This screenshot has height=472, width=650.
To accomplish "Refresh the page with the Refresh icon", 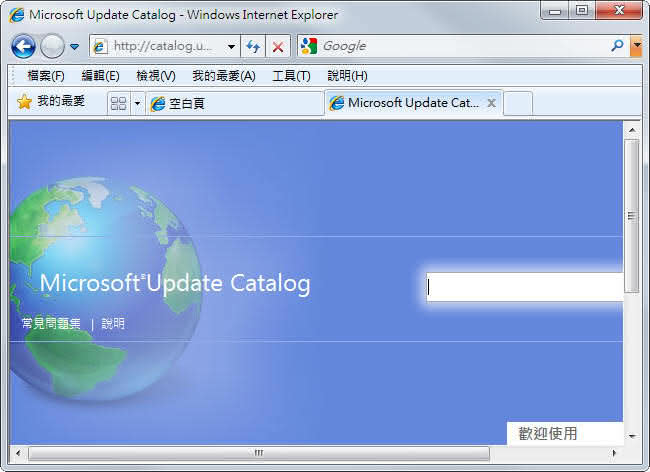I will (x=253, y=46).
